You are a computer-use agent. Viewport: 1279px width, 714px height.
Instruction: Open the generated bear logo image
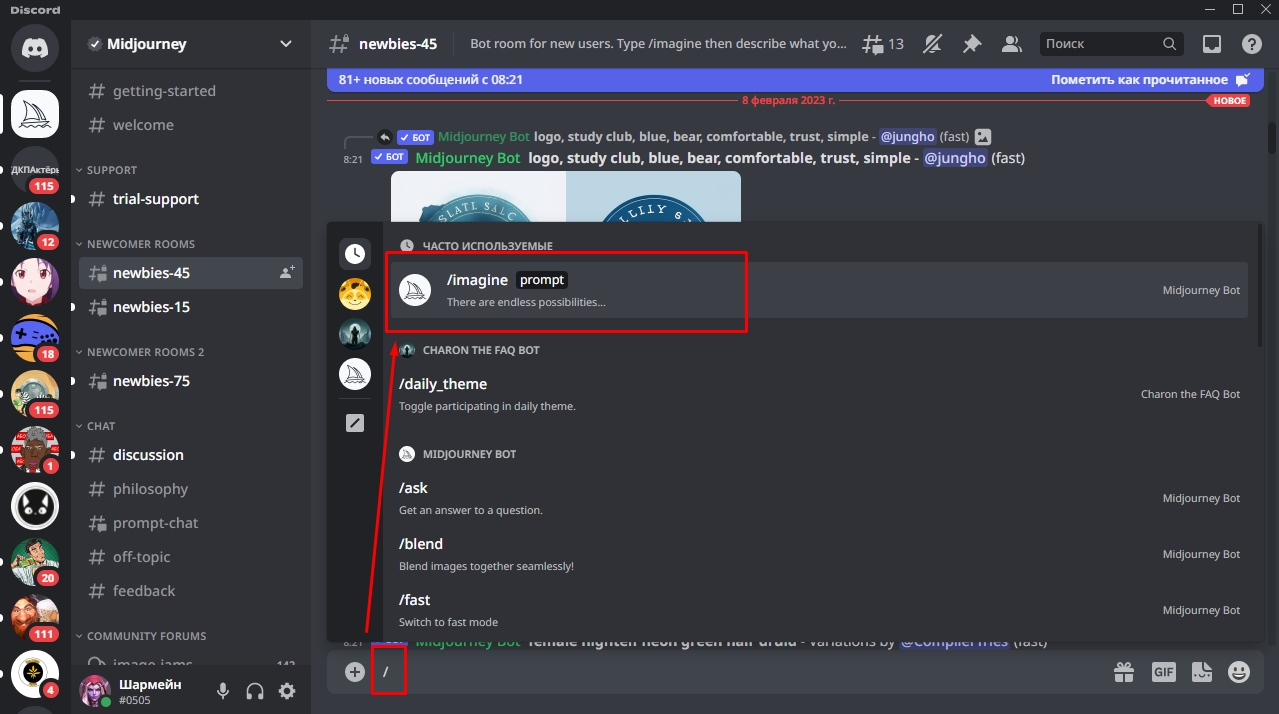[565, 196]
